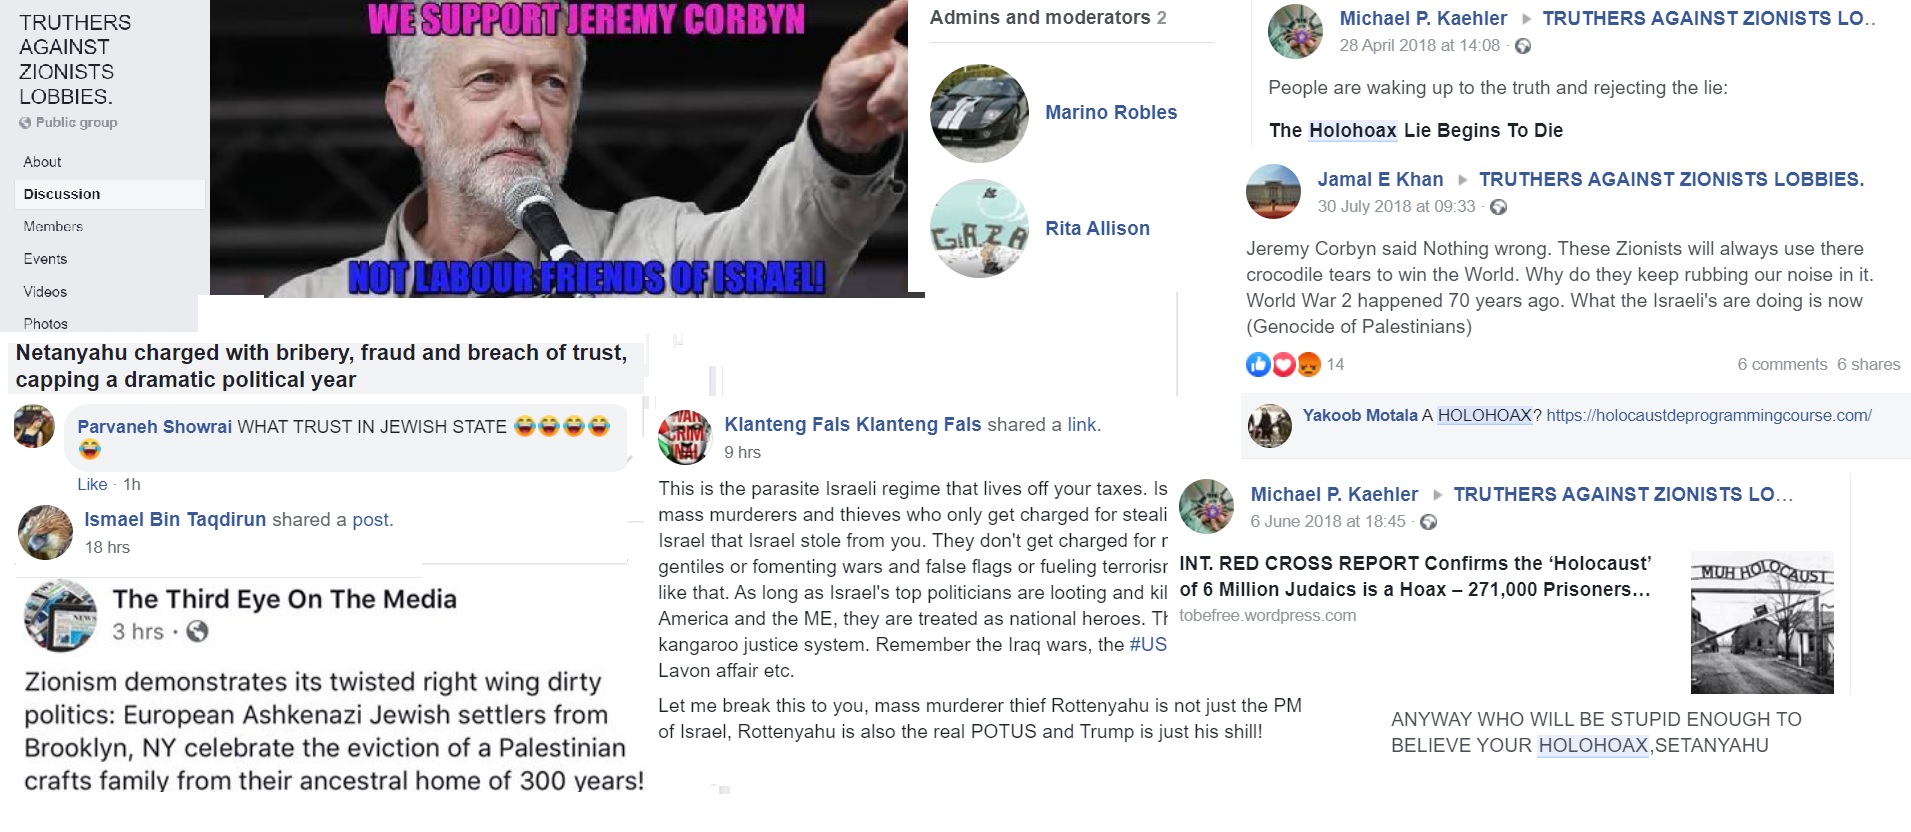Open Rita Allison Gaza profile picture

point(979,228)
